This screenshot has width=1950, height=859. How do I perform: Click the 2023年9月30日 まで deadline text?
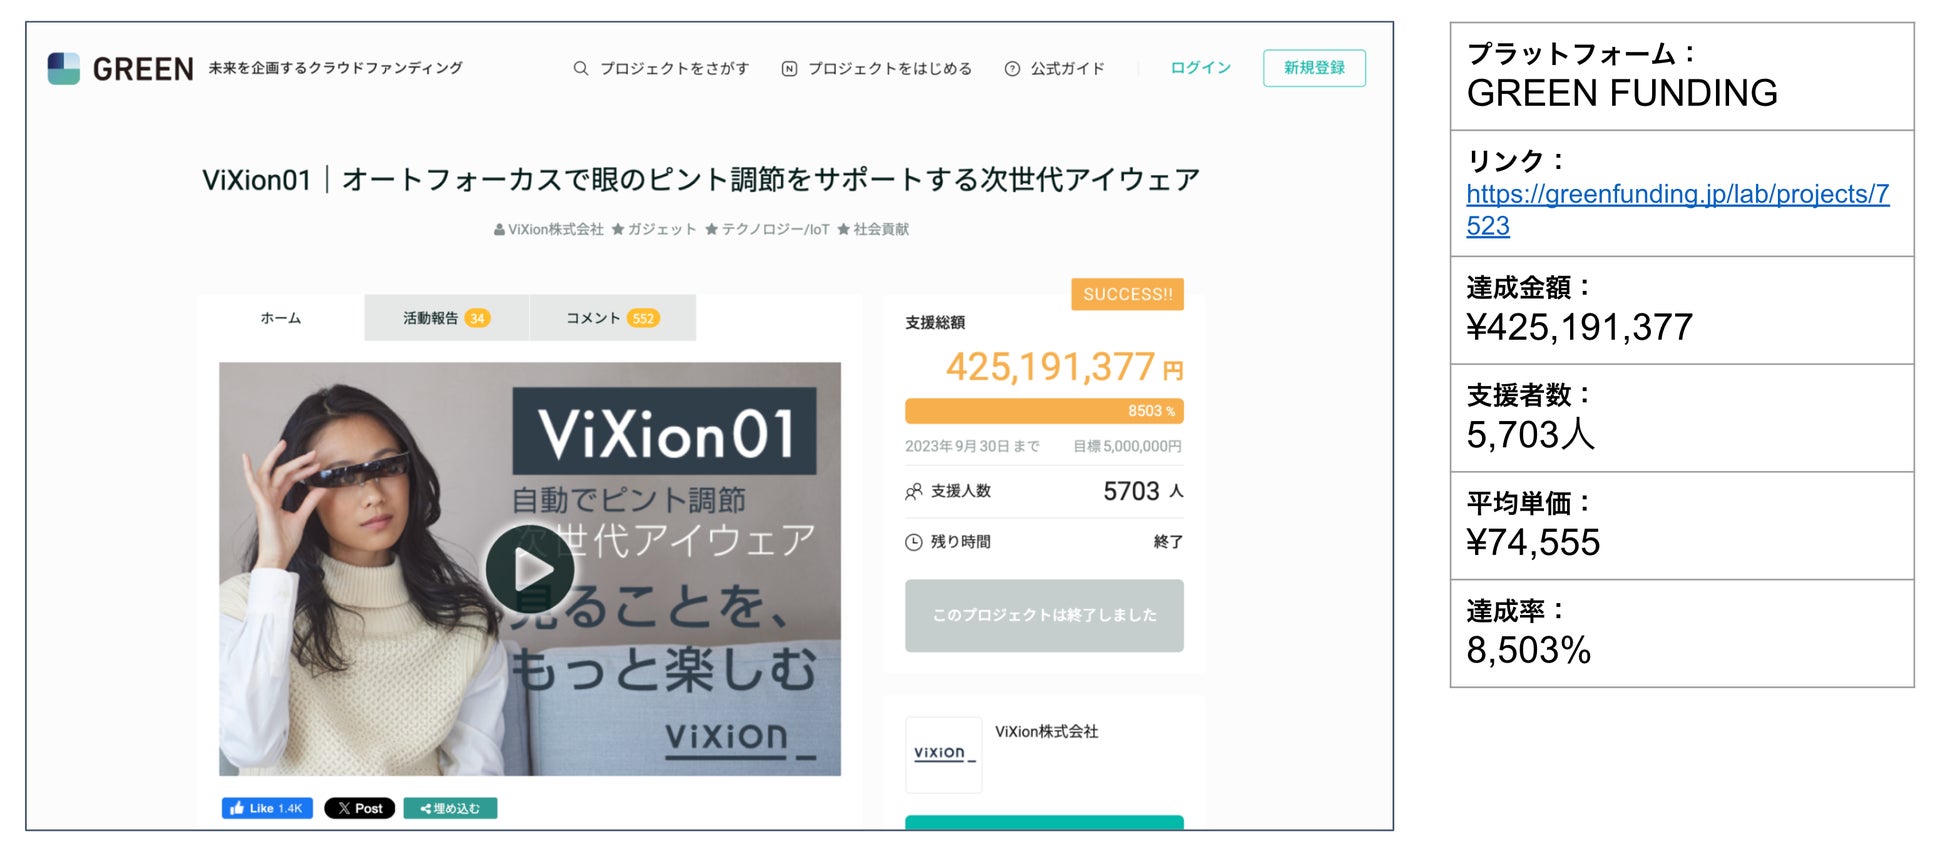click(x=972, y=446)
